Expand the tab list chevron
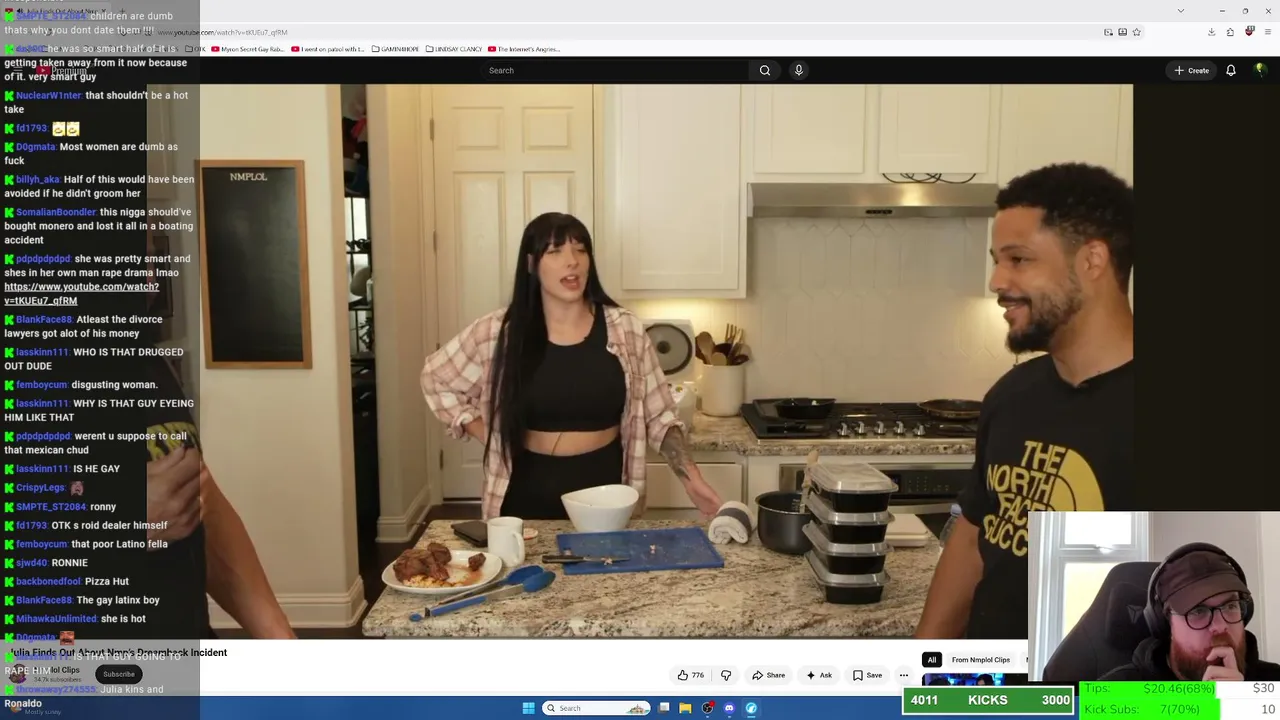 coord(1181,11)
